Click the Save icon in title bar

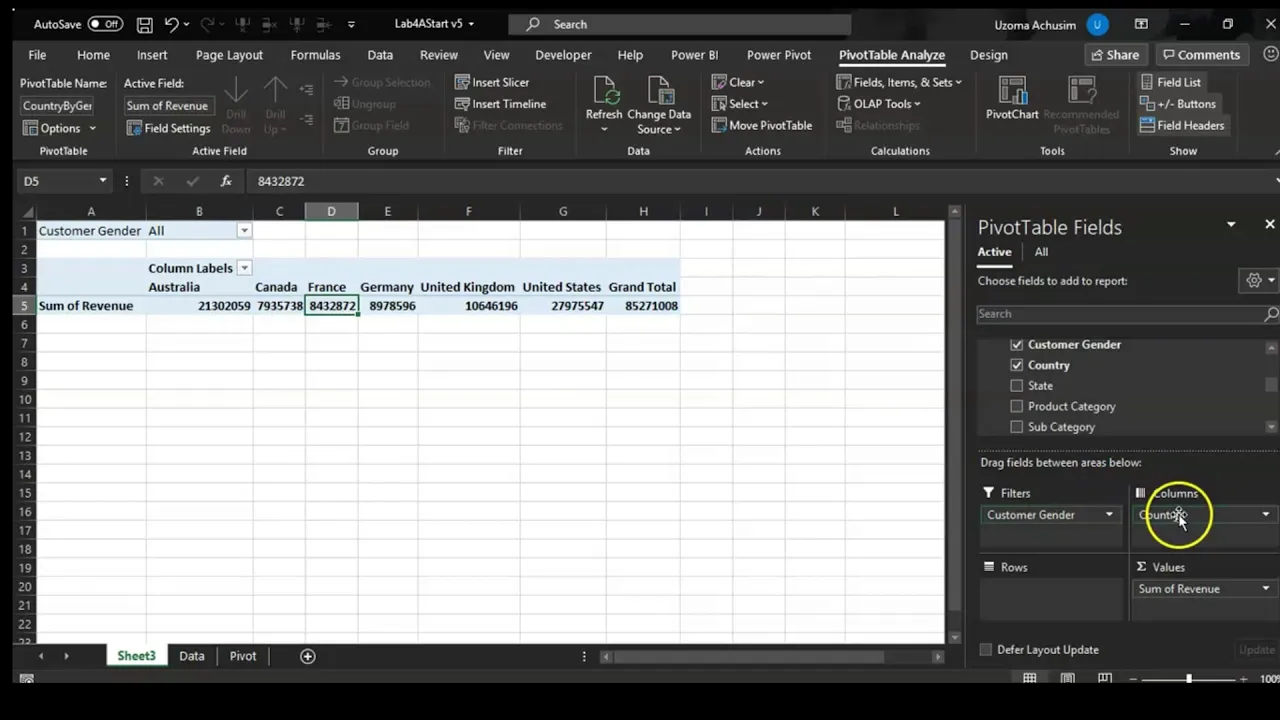(145, 24)
